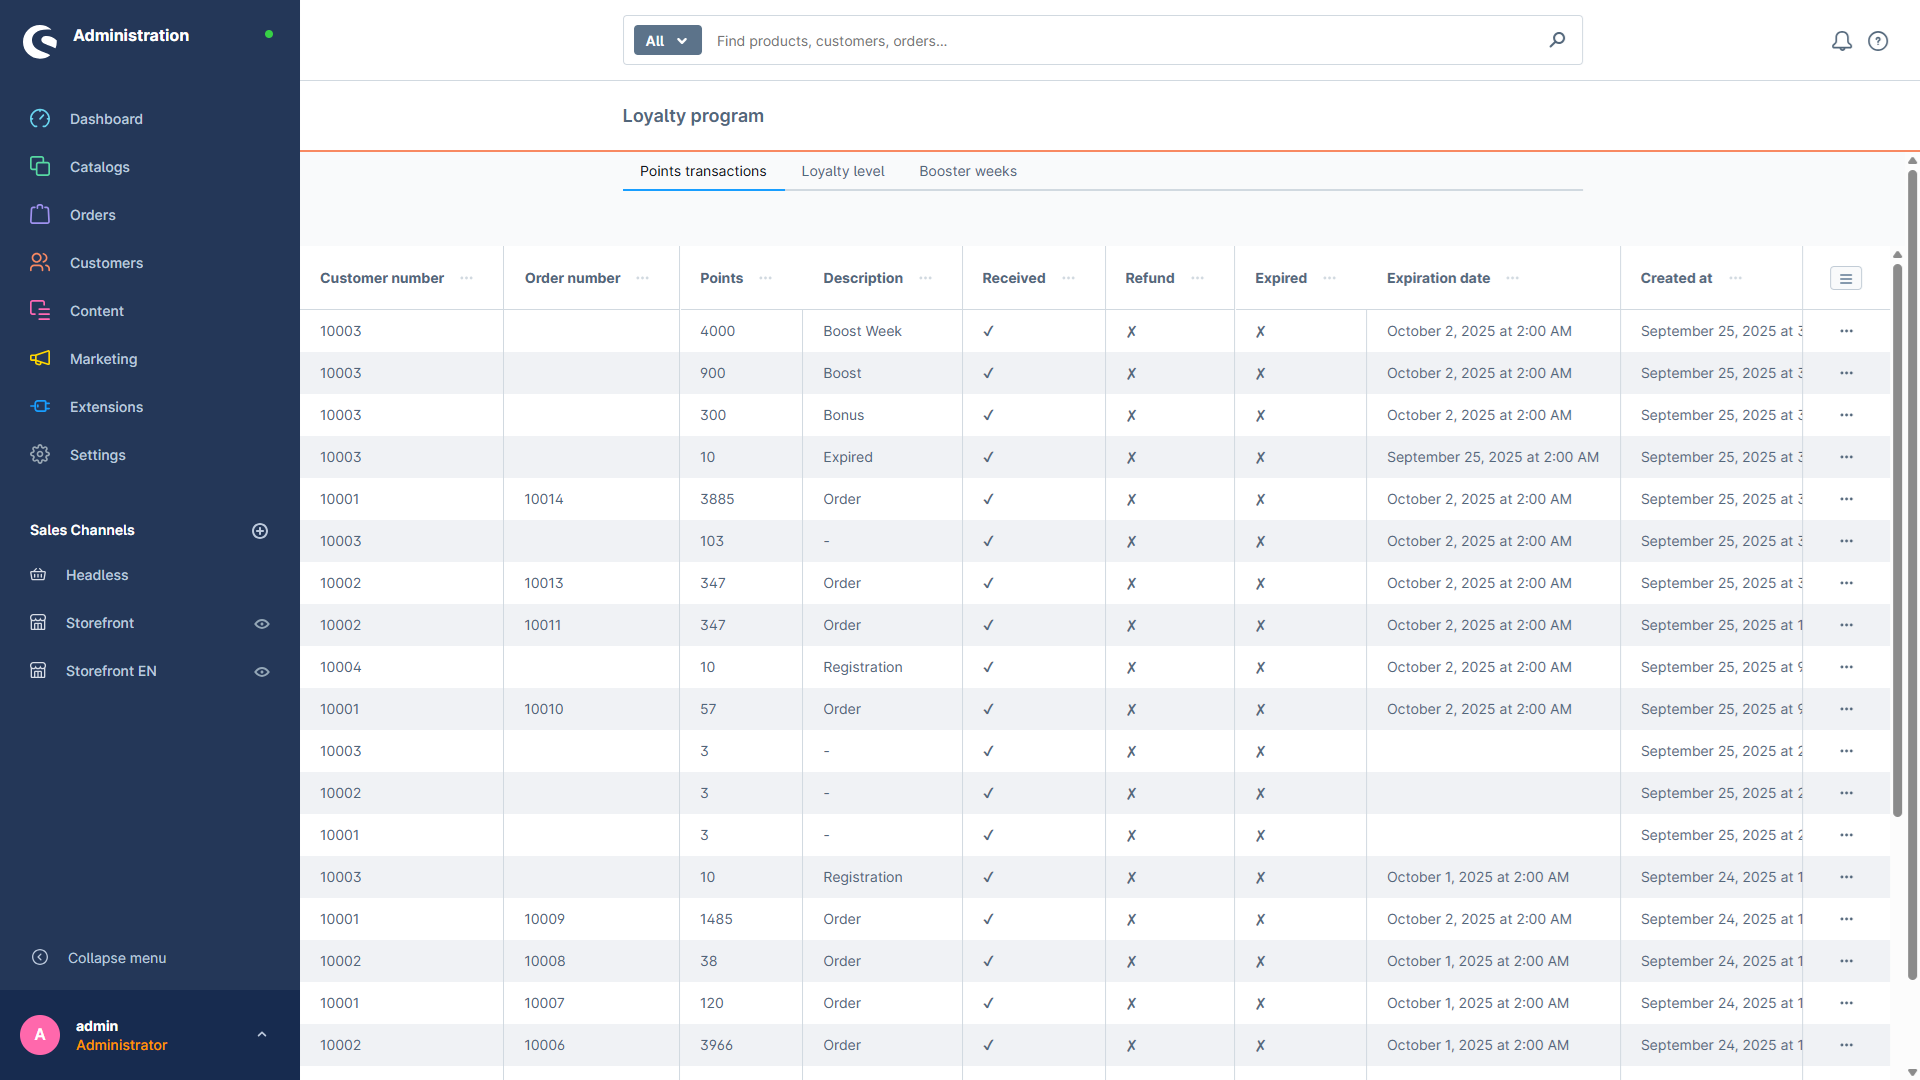The width and height of the screenshot is (1920, 1080).
Task: Open the Dashboard icon in sidebar
Action: tap(40, 119)
